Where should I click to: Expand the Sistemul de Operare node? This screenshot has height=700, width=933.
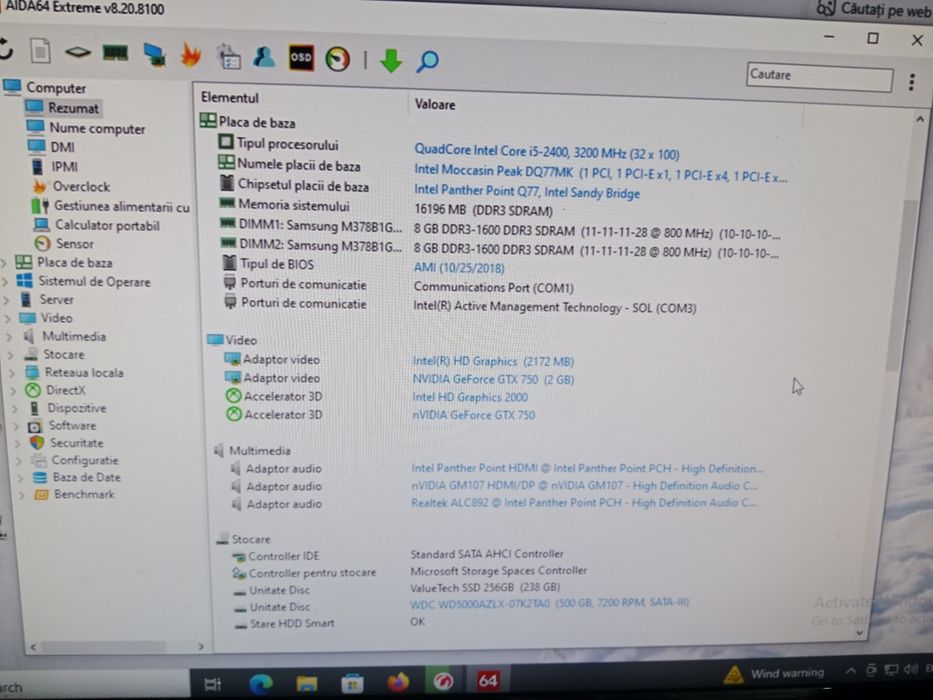coord(7,281)
